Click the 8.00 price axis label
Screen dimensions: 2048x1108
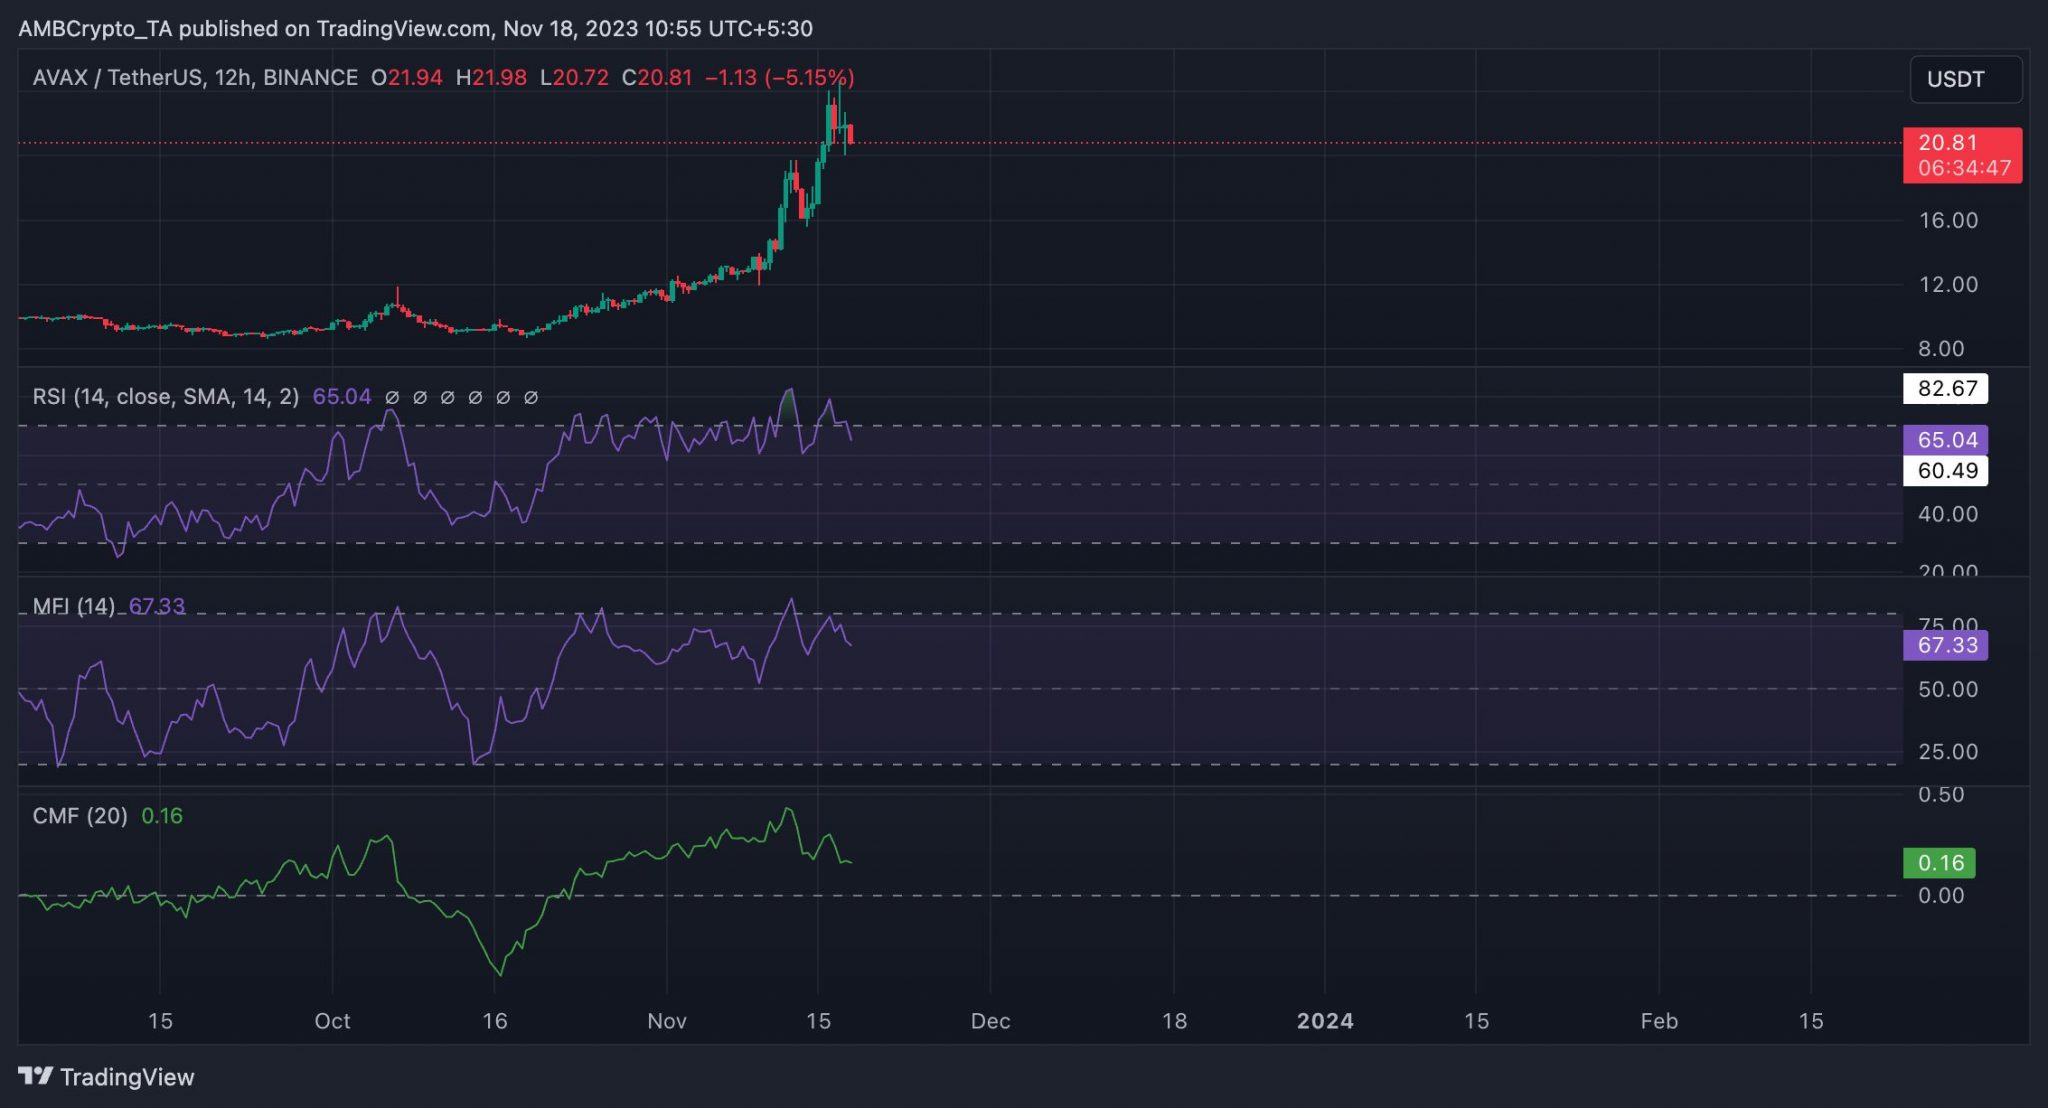[x=1941, y=348]
